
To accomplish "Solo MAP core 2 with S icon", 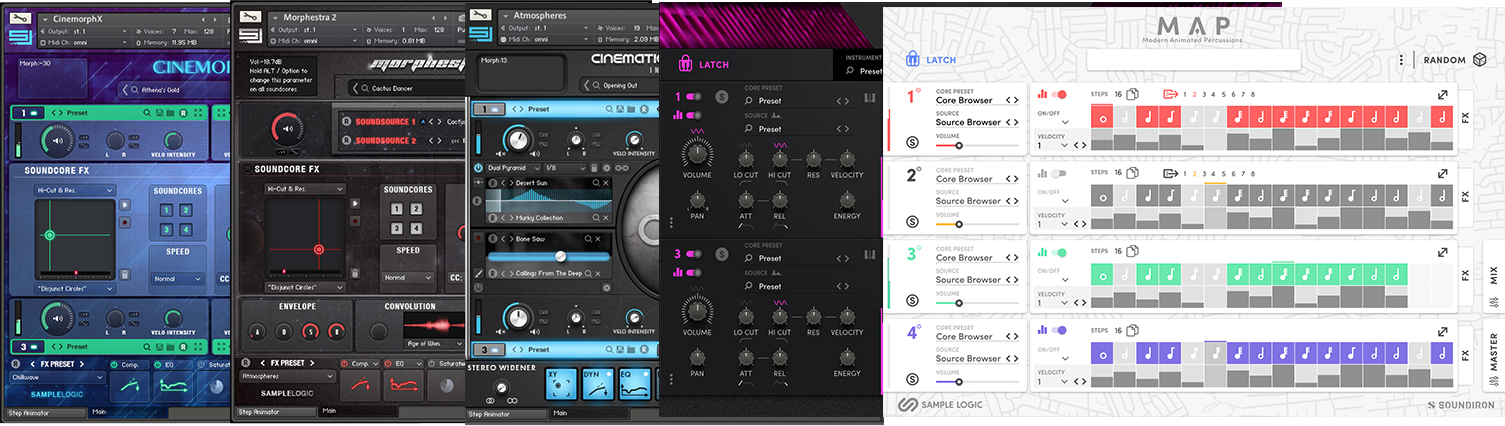I will (912, 222).
